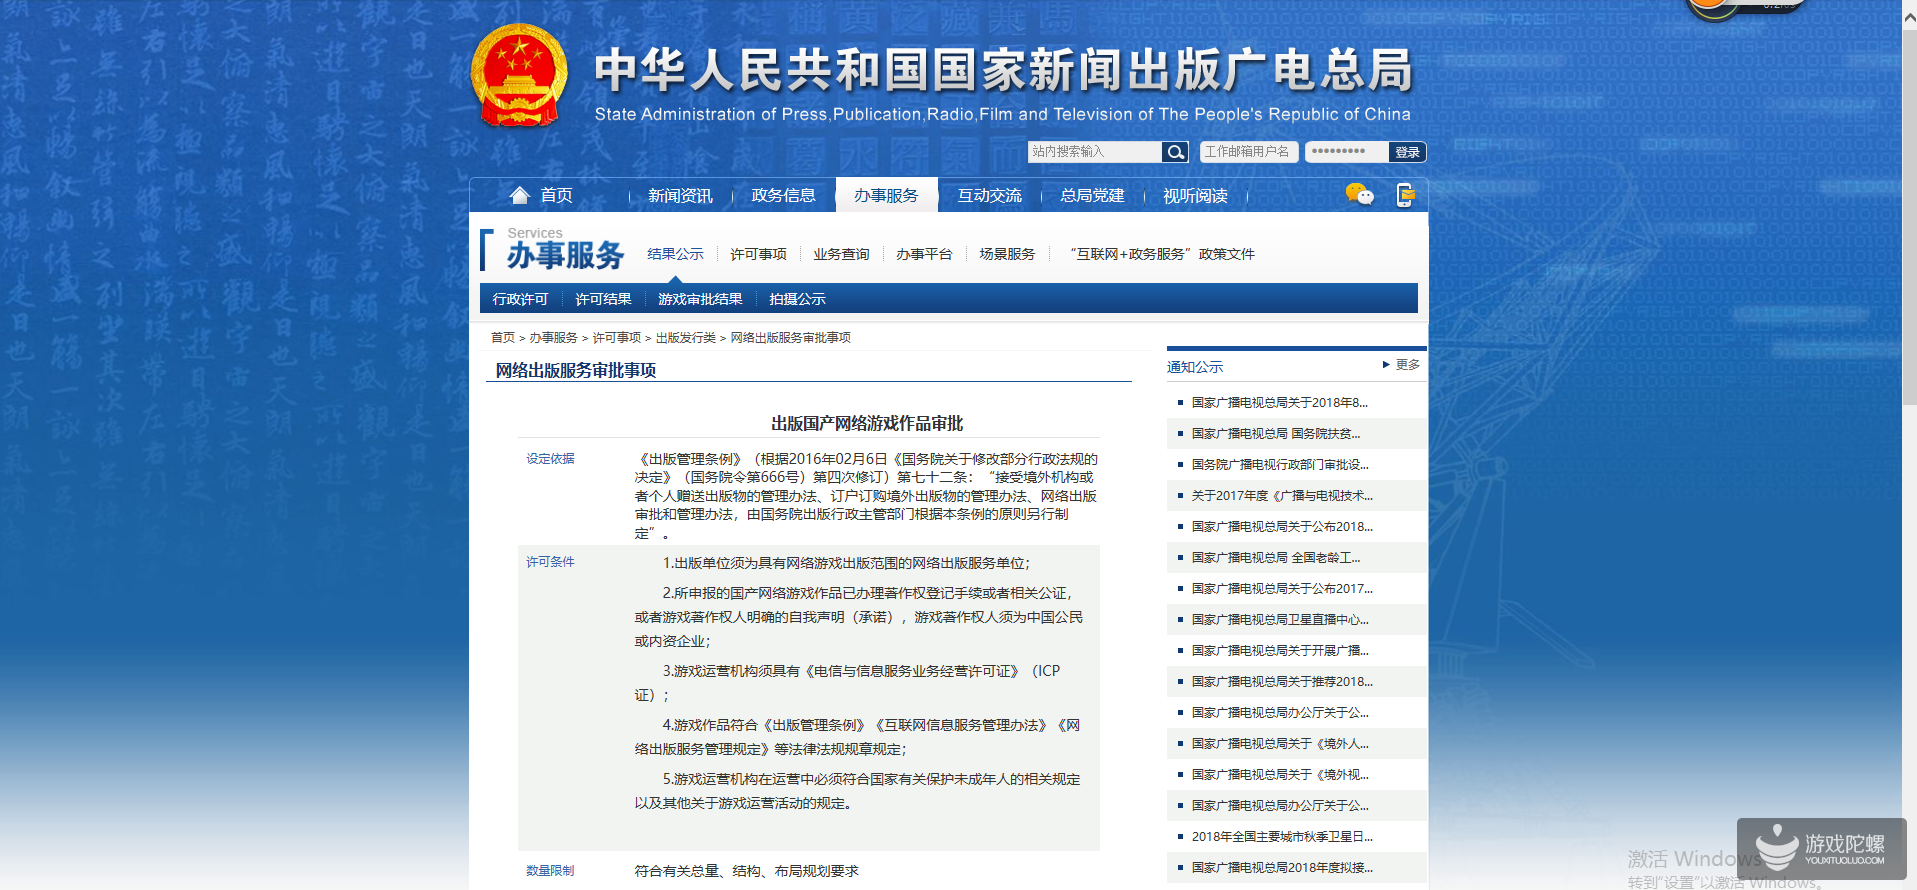The image size is (1917, 890).
Task: Open notice 国家广播电视总局关于公布2017...
Action: [x=1282, y=589]
